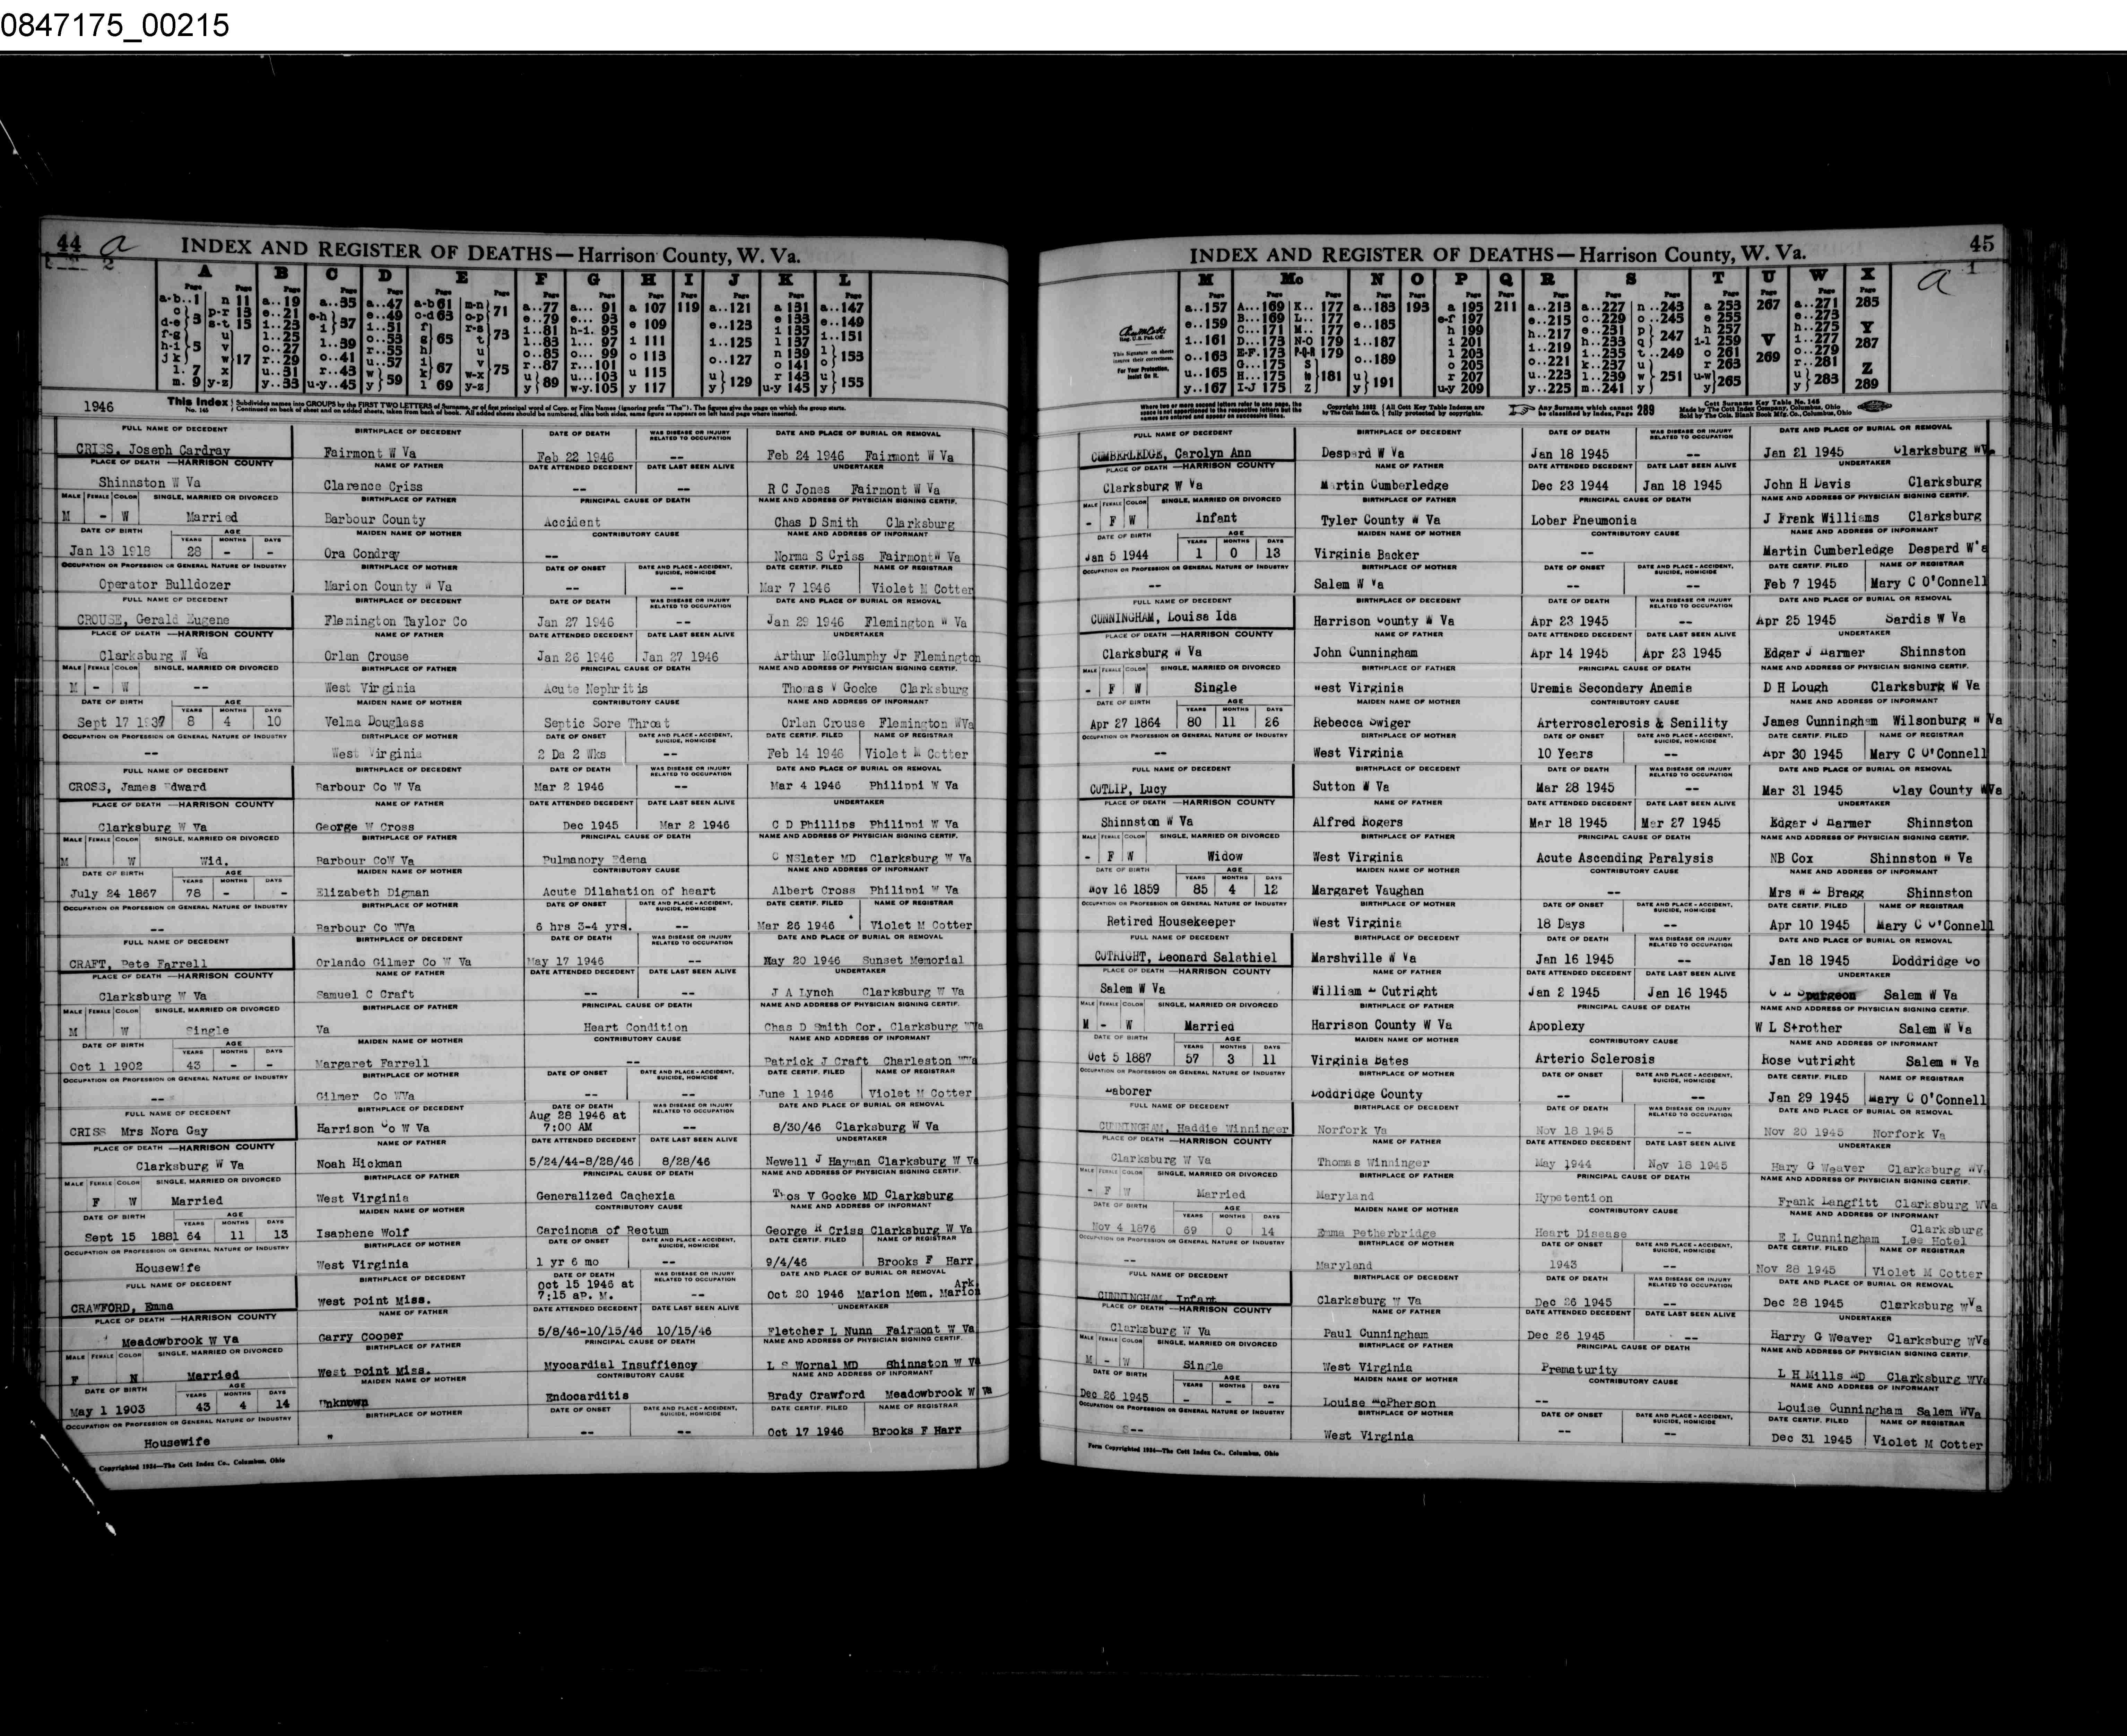
Task: Click the mother name Ora Condray
Action: (361, 553)
